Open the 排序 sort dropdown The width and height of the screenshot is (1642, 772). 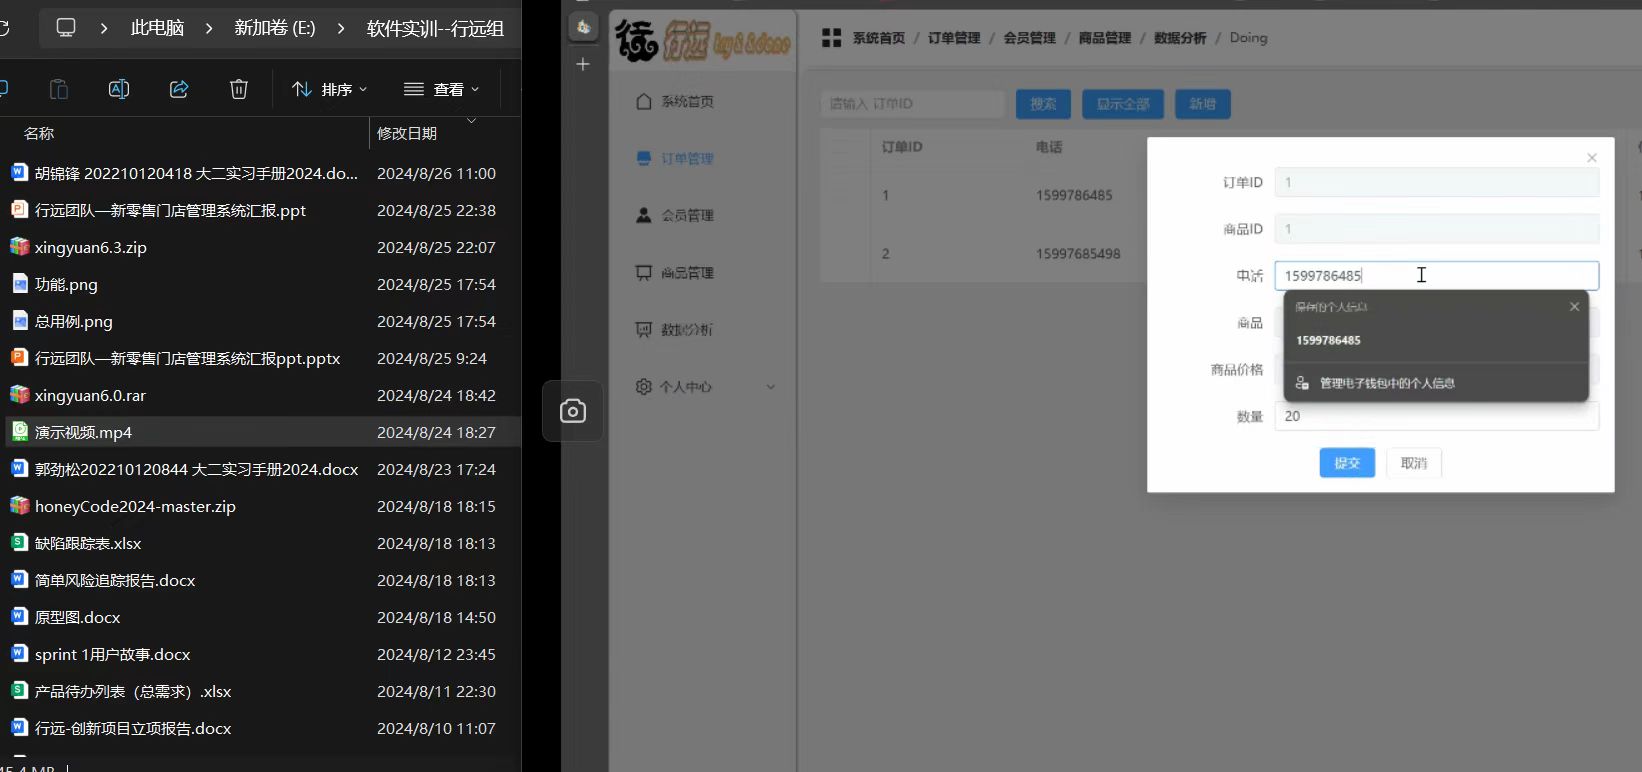329,89
